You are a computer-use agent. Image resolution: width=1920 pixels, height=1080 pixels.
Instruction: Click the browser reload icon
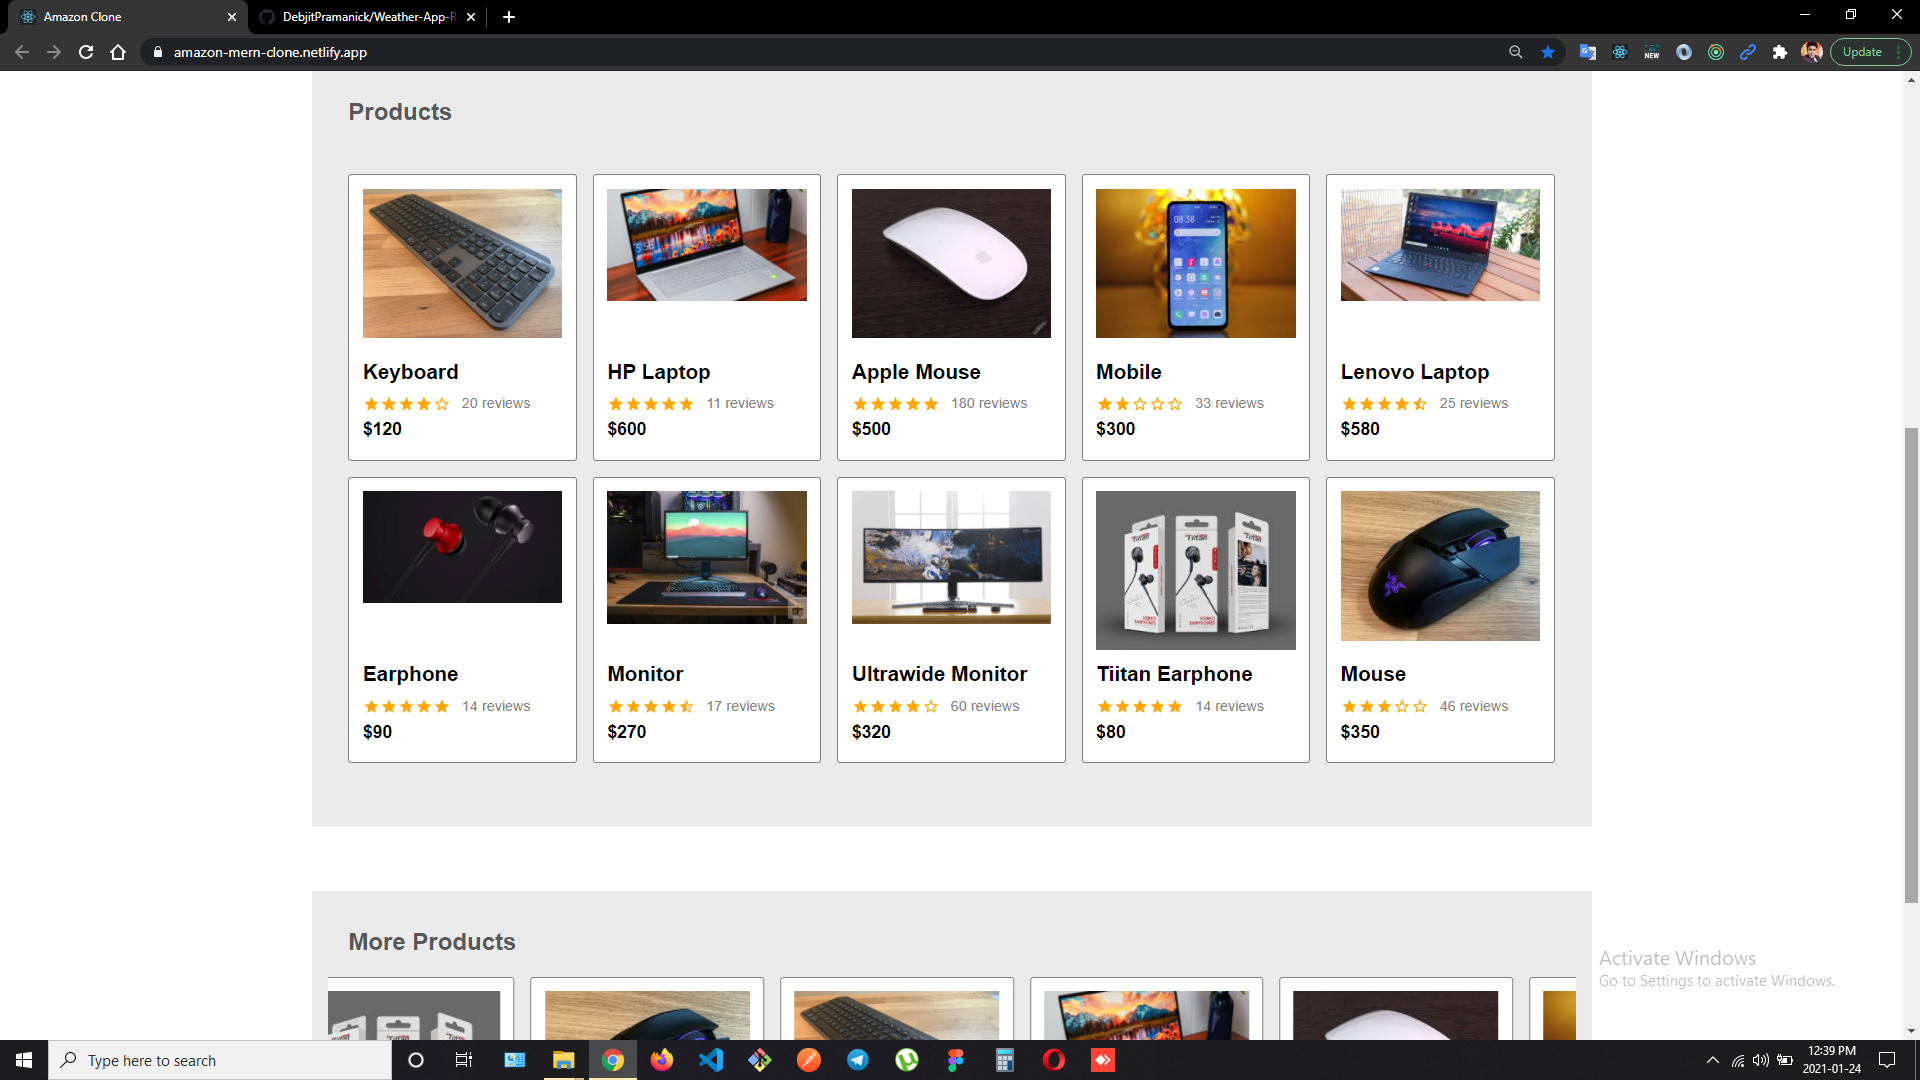[86, 52]
